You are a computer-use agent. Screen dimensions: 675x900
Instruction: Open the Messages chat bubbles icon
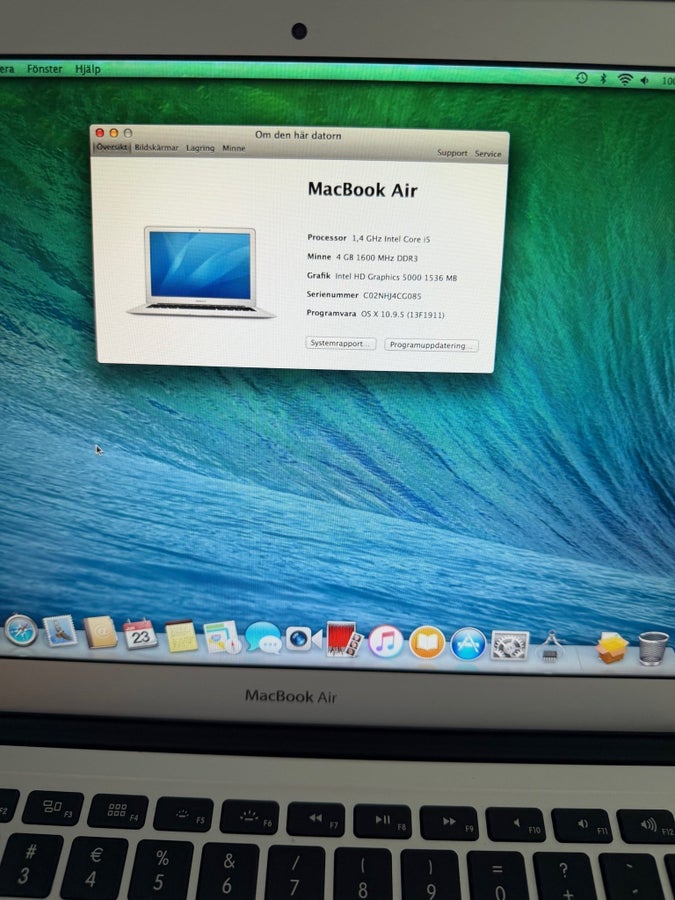(263, 638)
